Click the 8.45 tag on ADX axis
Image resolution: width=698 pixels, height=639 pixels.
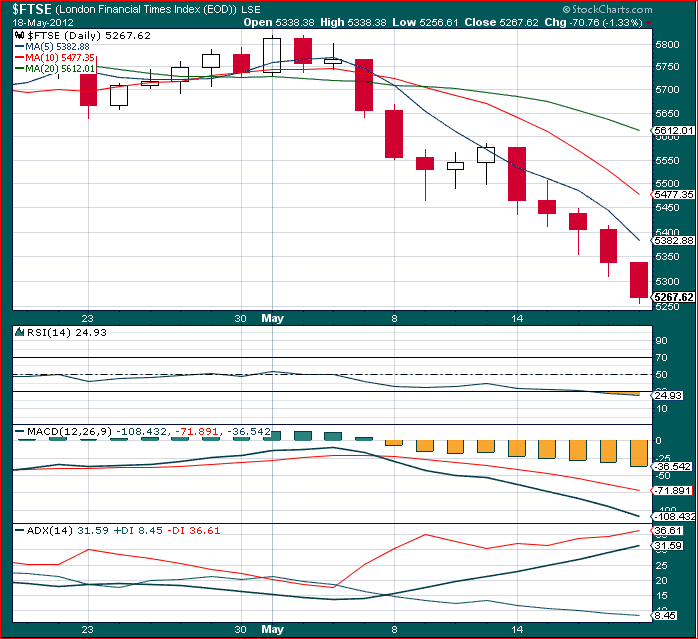[665, 615]
